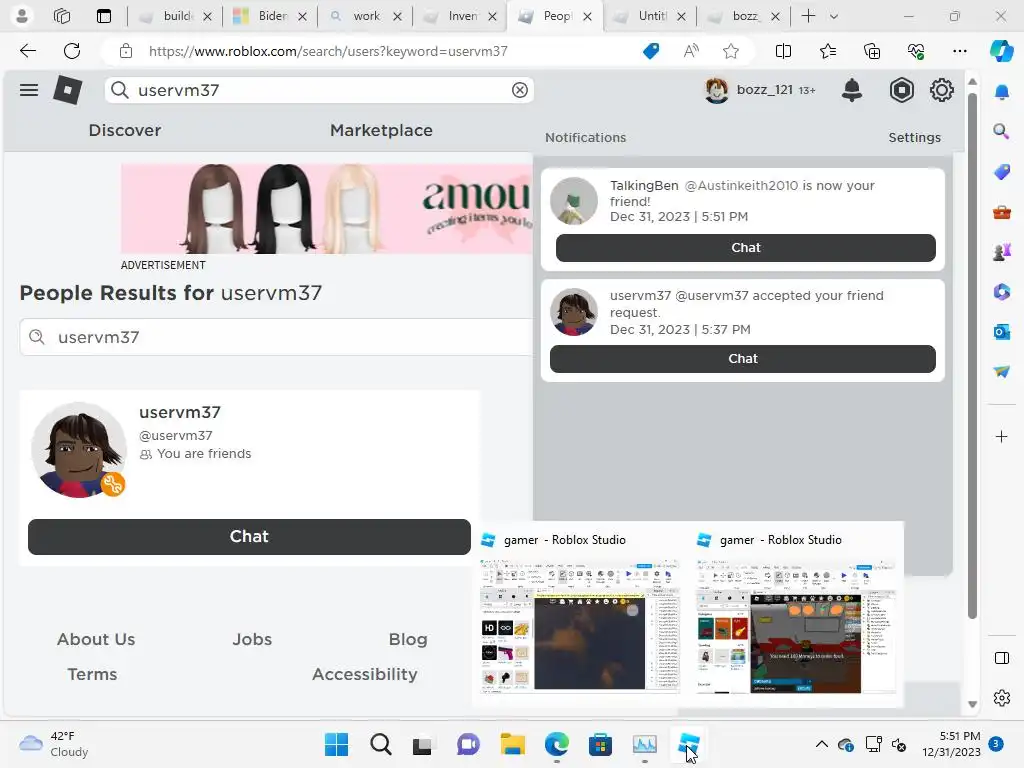Image resolution: width=1024 pixels, height=768 pixels.
Task: Open Browser essentials heart icon
Action: [916, 51]
